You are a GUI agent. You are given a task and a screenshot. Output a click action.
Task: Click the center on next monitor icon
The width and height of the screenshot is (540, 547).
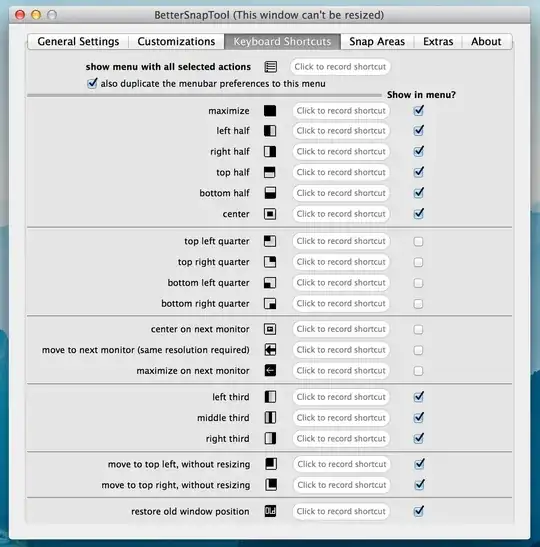coord(270,329)
